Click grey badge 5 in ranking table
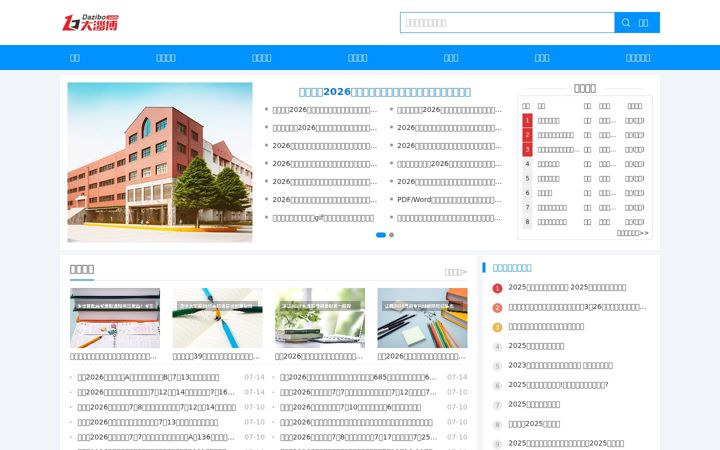 point(527,178)
